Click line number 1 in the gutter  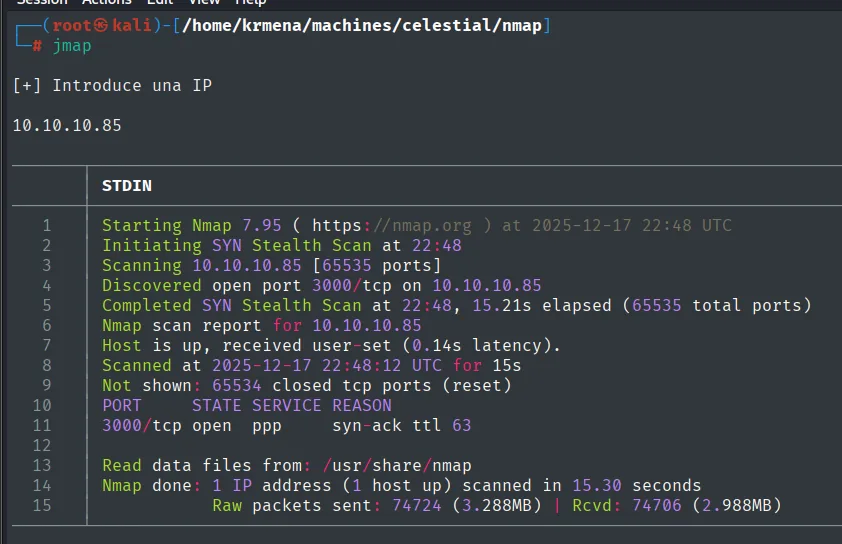[47, 225]
